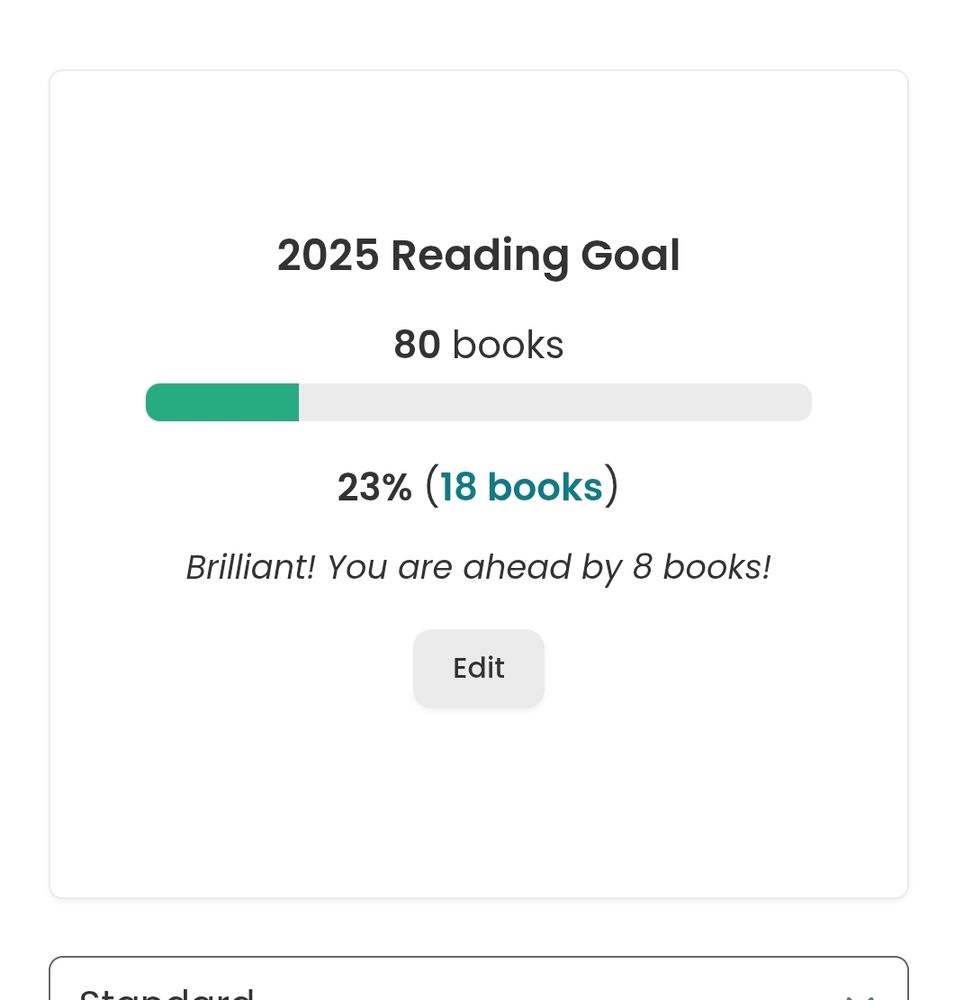Click the Standard label text
This screenshot has height=1000, width=964.
pos(166,992)
